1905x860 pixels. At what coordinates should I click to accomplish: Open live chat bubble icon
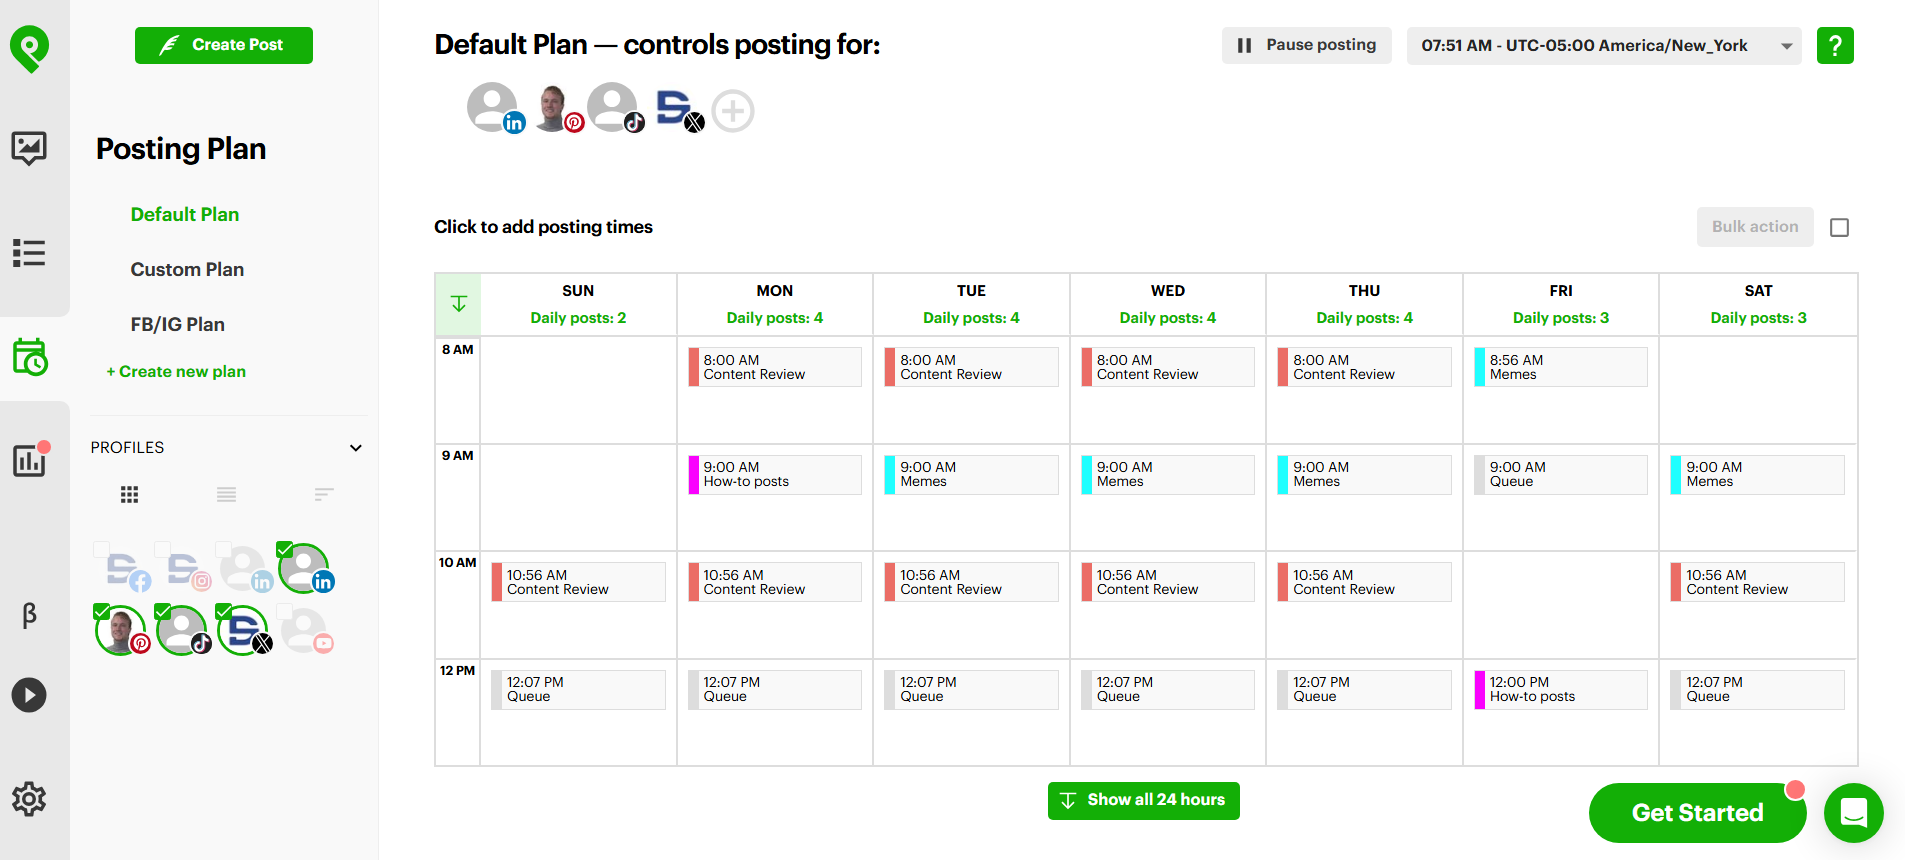[1854, 813]
